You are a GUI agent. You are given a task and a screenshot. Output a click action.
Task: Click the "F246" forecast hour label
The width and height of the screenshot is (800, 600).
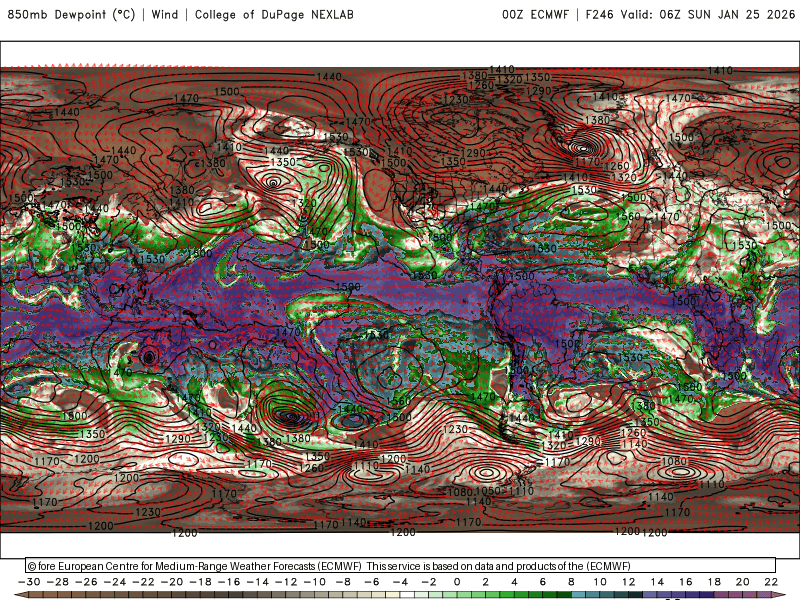599,14
